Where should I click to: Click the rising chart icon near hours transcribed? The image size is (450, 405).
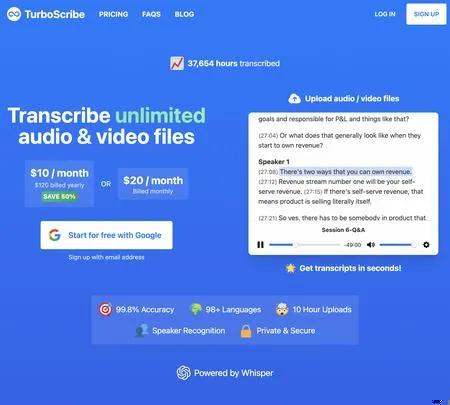(x=177, y=63)
